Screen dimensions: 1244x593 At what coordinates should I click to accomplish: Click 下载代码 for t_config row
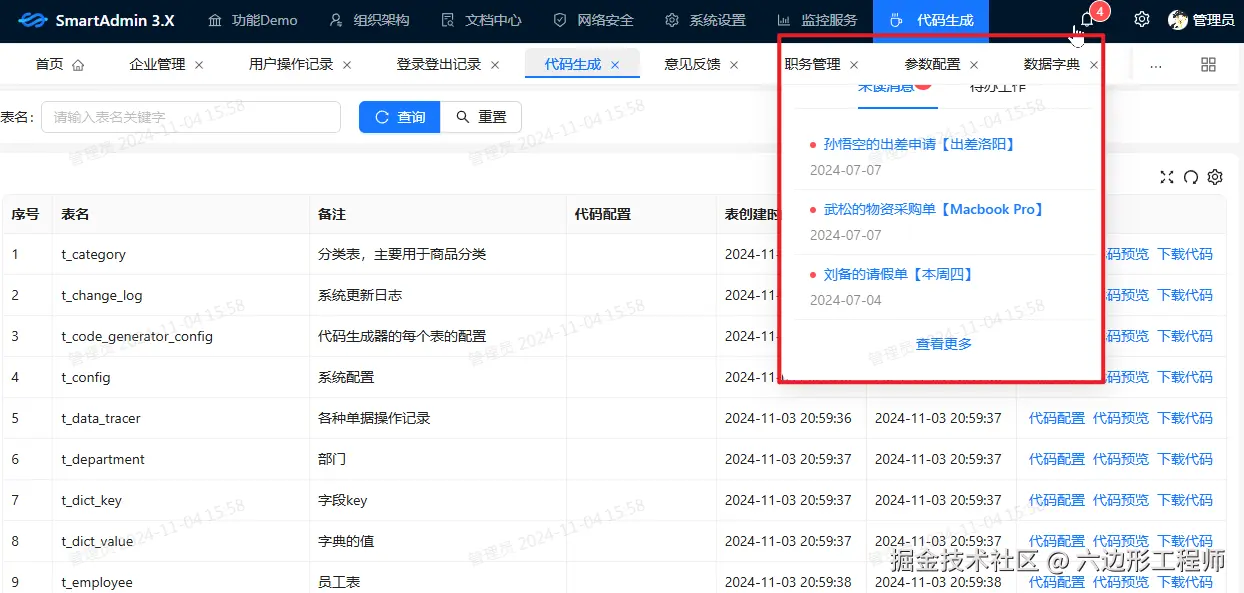(x=1185, y=377)
